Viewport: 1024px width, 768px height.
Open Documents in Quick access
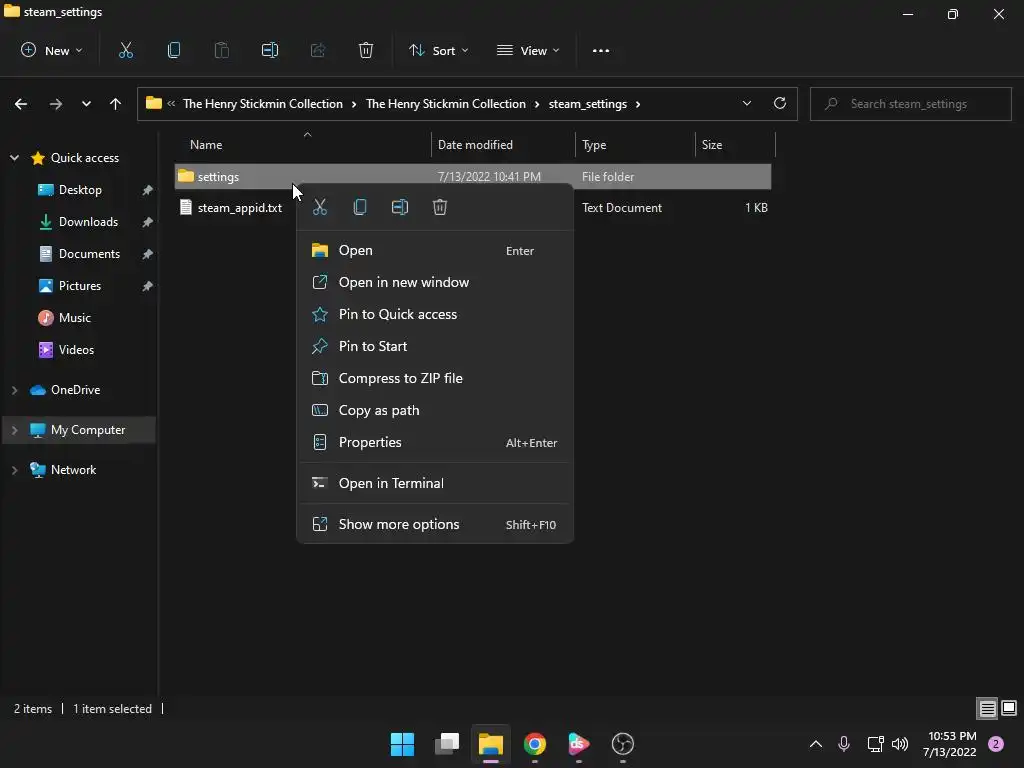[x=89, y=254]
